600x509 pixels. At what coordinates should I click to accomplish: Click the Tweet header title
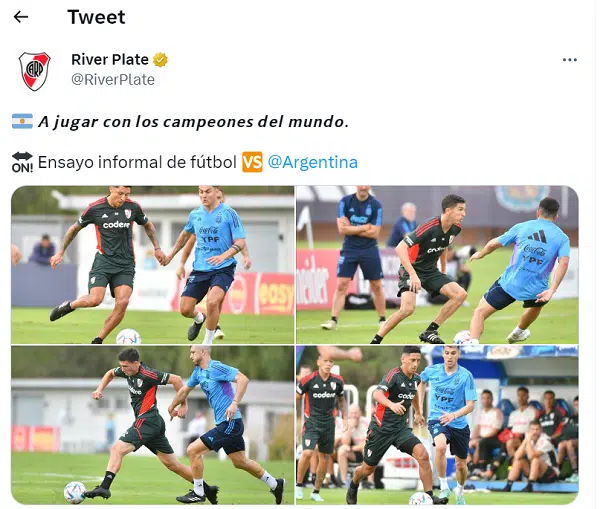pos(96,17)
